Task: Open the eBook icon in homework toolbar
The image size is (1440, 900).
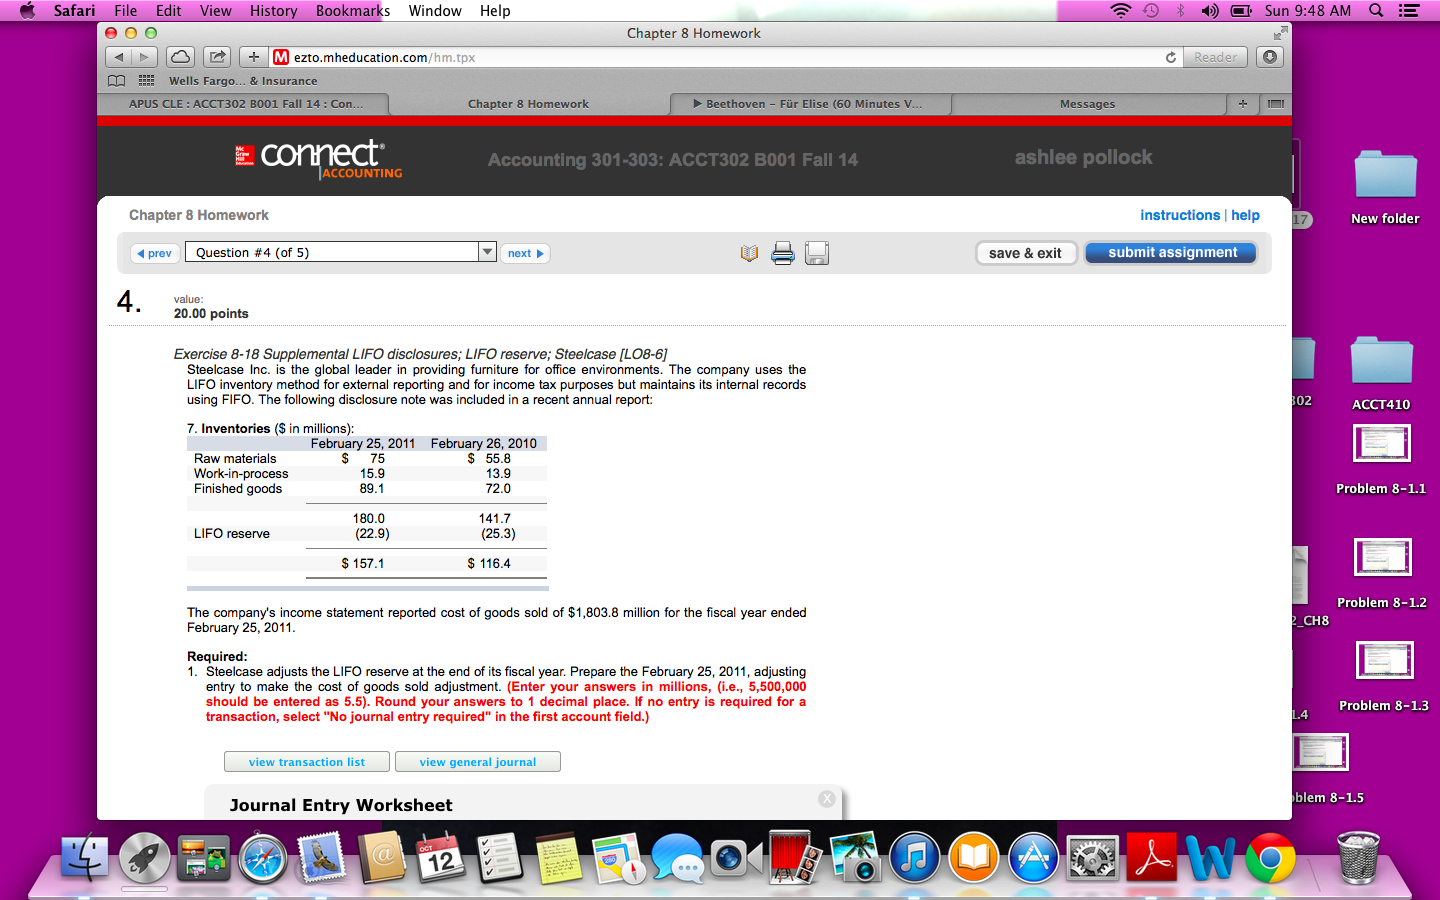Action: coord(749,253)
